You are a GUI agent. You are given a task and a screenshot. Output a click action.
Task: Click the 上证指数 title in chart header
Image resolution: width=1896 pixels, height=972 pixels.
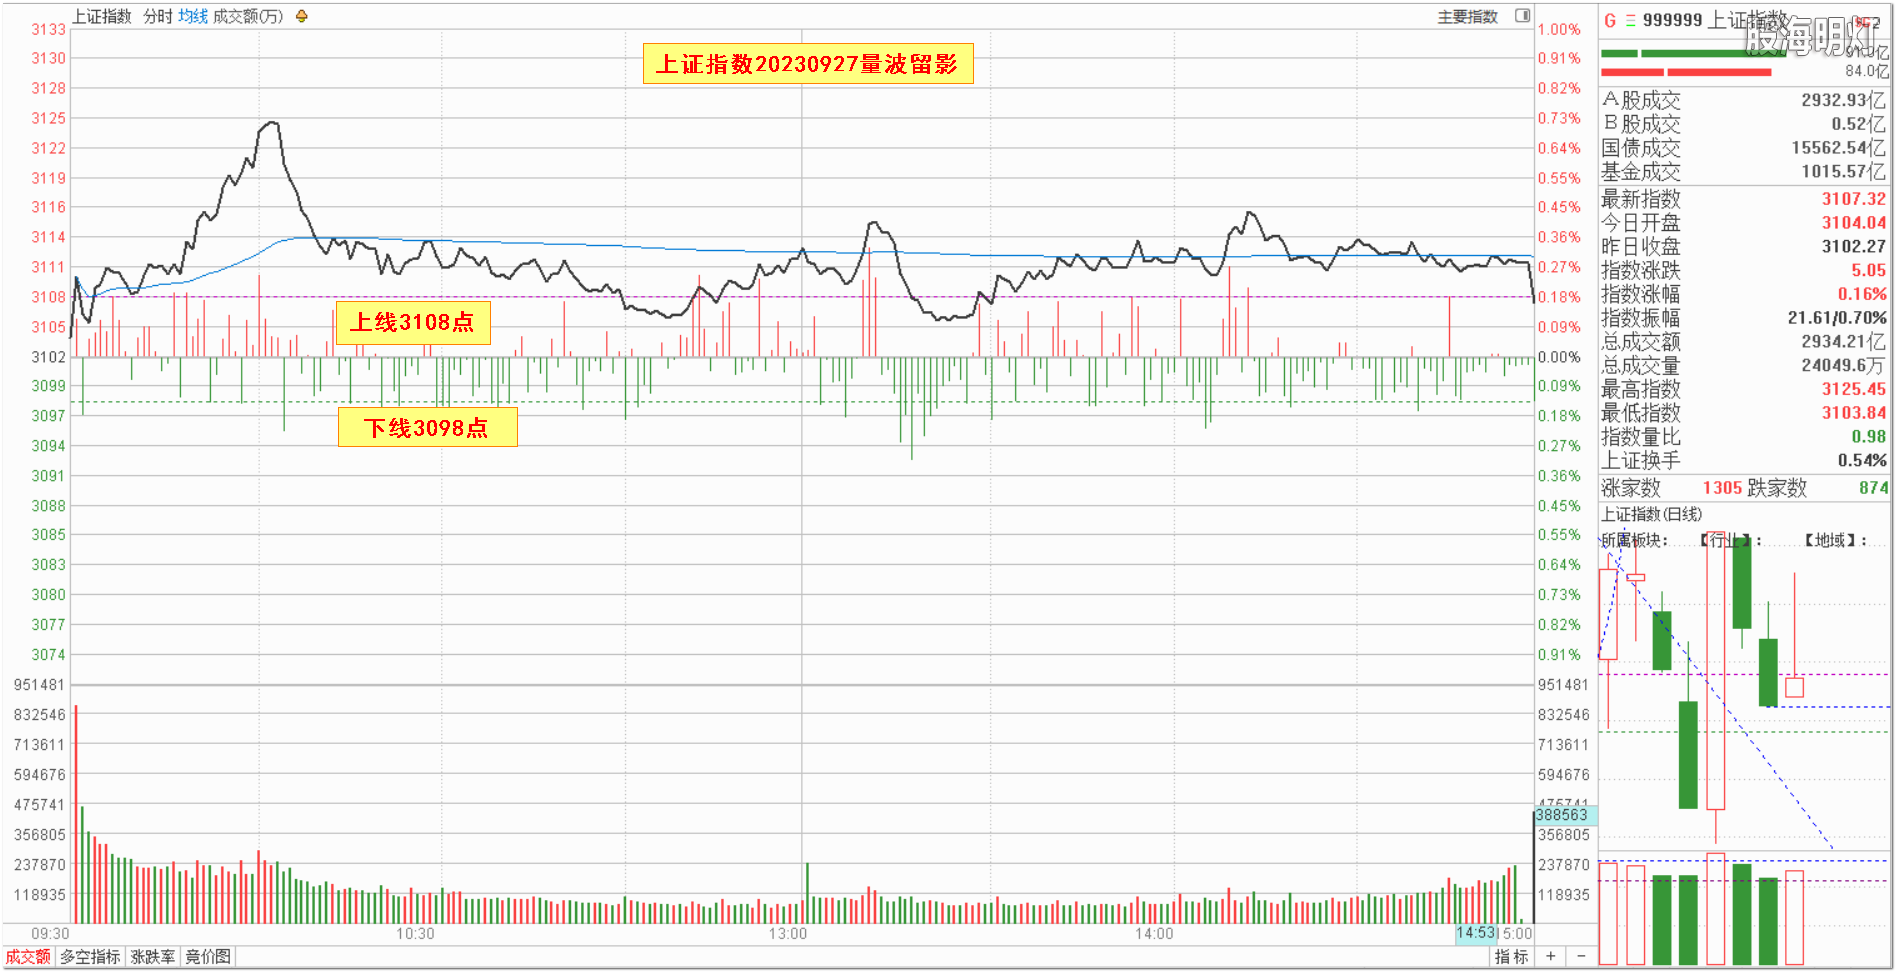[x=101, y=16]
